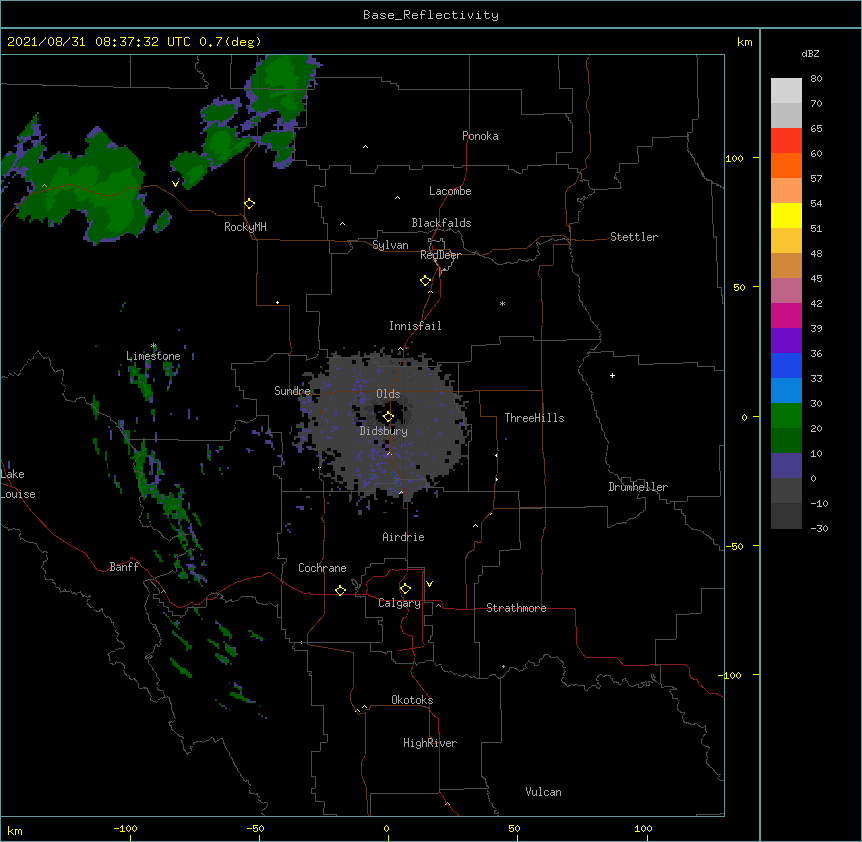Click the Olds town label
The width and height of the screenshot is (862, 842).
388,394
